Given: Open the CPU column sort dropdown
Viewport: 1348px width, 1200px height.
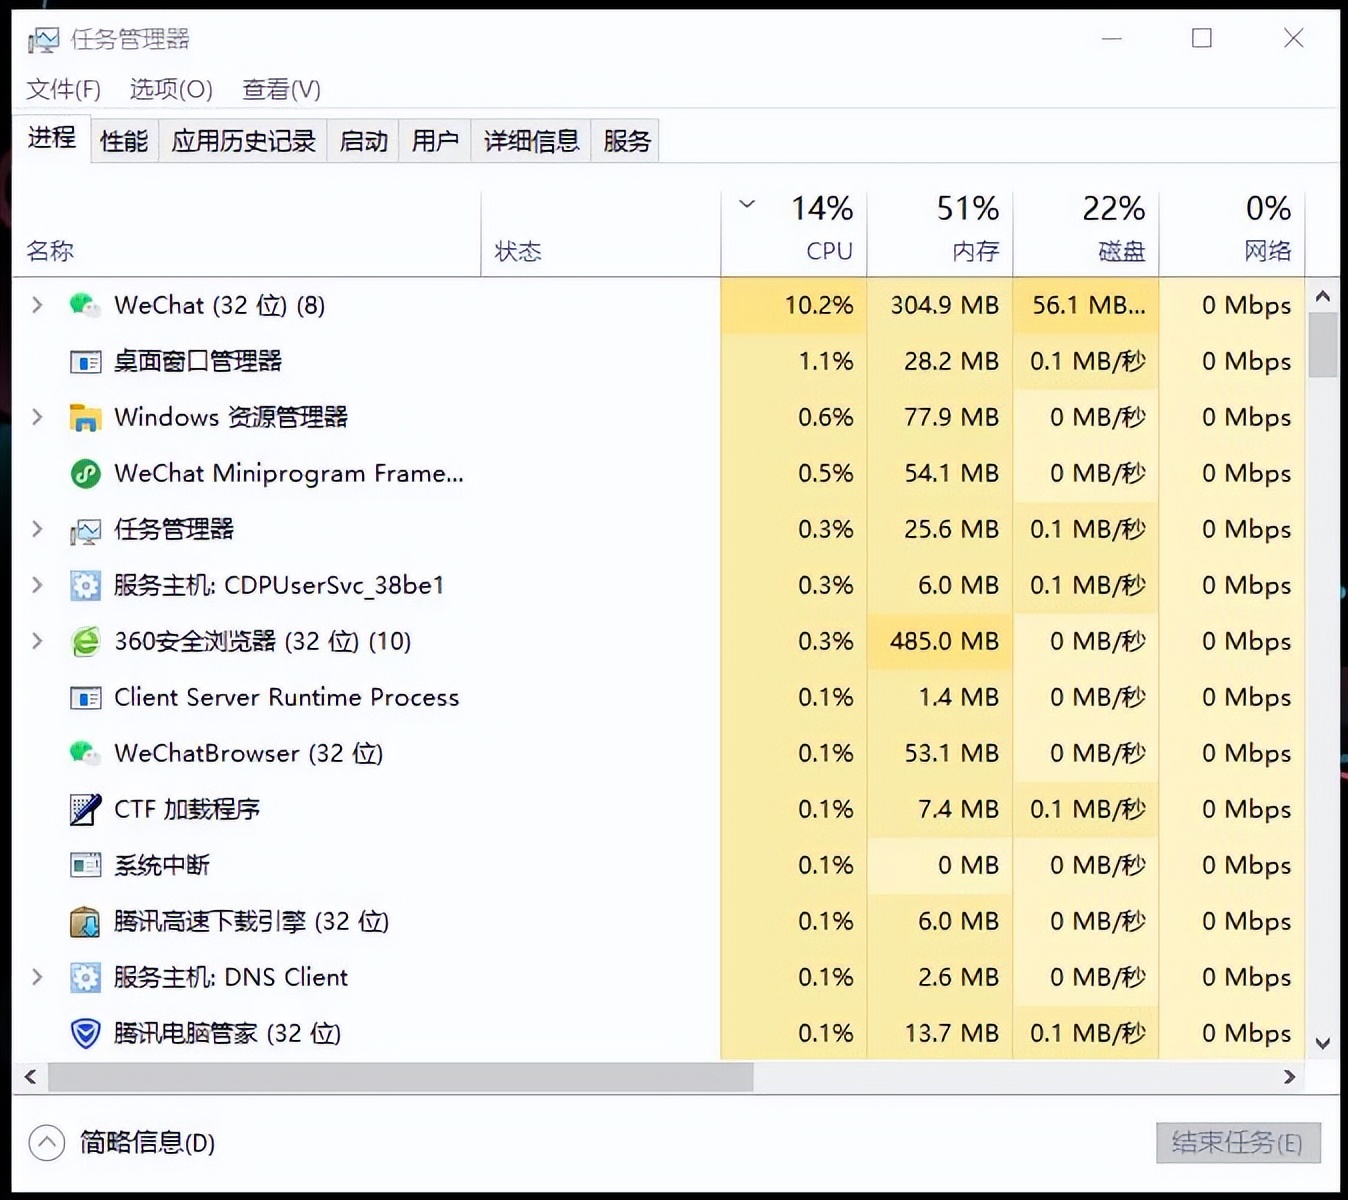Looking at the screenshot, I should (x=746, y=204).
